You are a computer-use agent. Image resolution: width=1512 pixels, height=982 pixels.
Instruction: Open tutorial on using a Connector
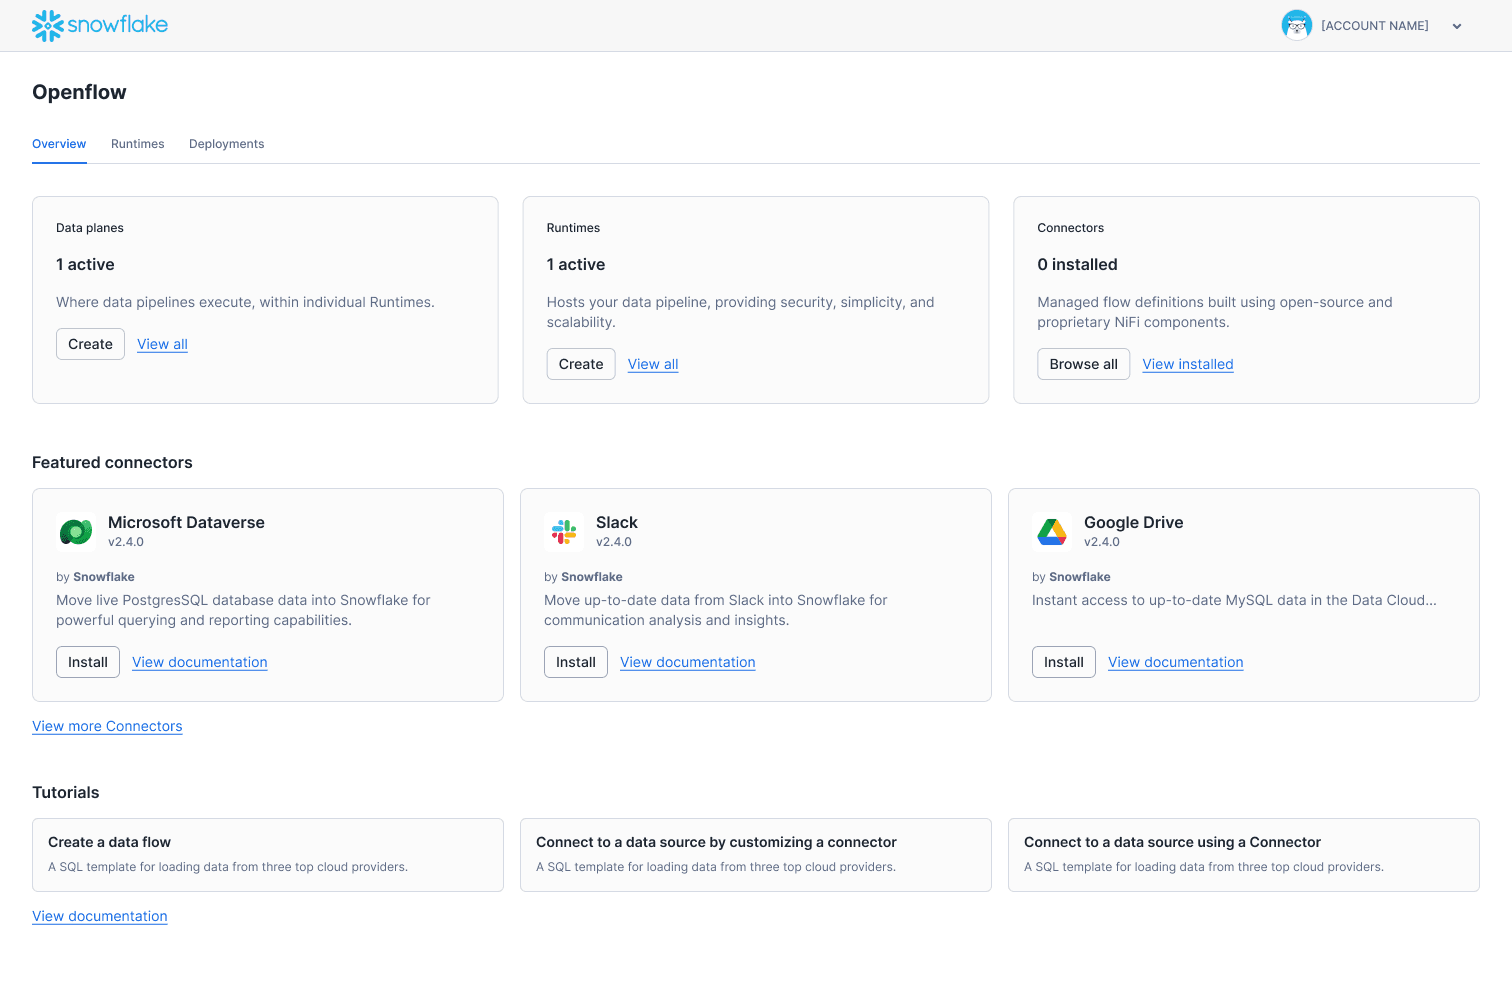pos(1244,855)
